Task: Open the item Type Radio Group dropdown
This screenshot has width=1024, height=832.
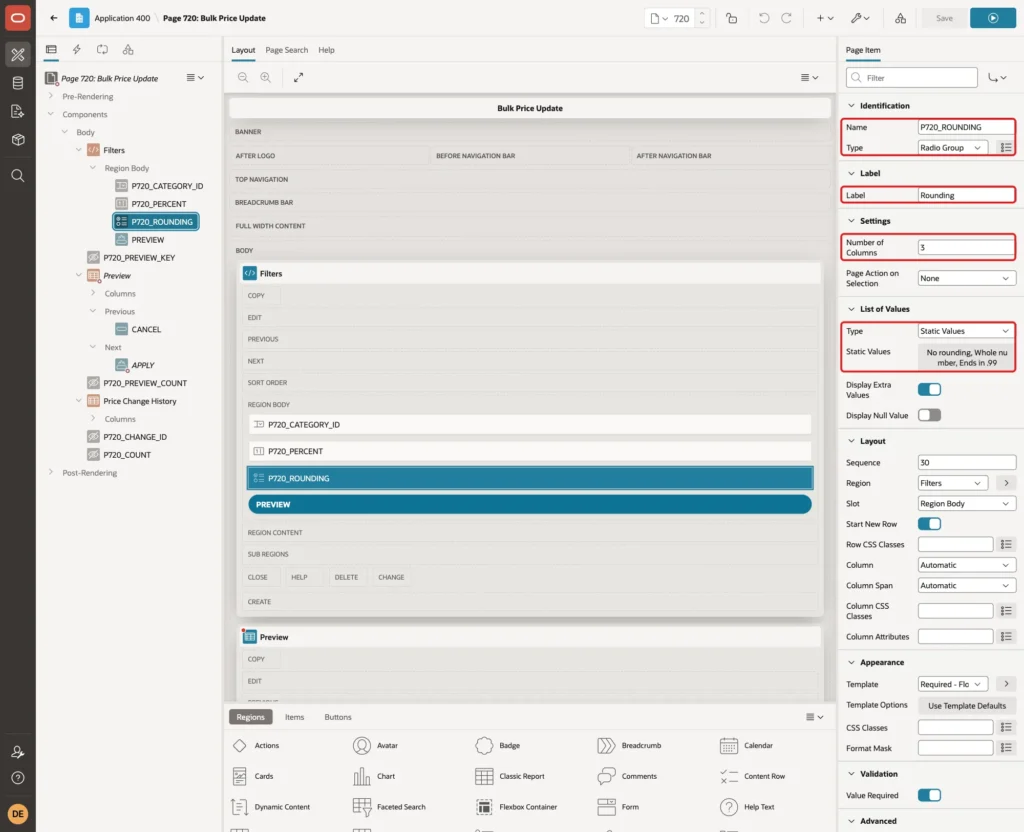Action: (952, 148)
